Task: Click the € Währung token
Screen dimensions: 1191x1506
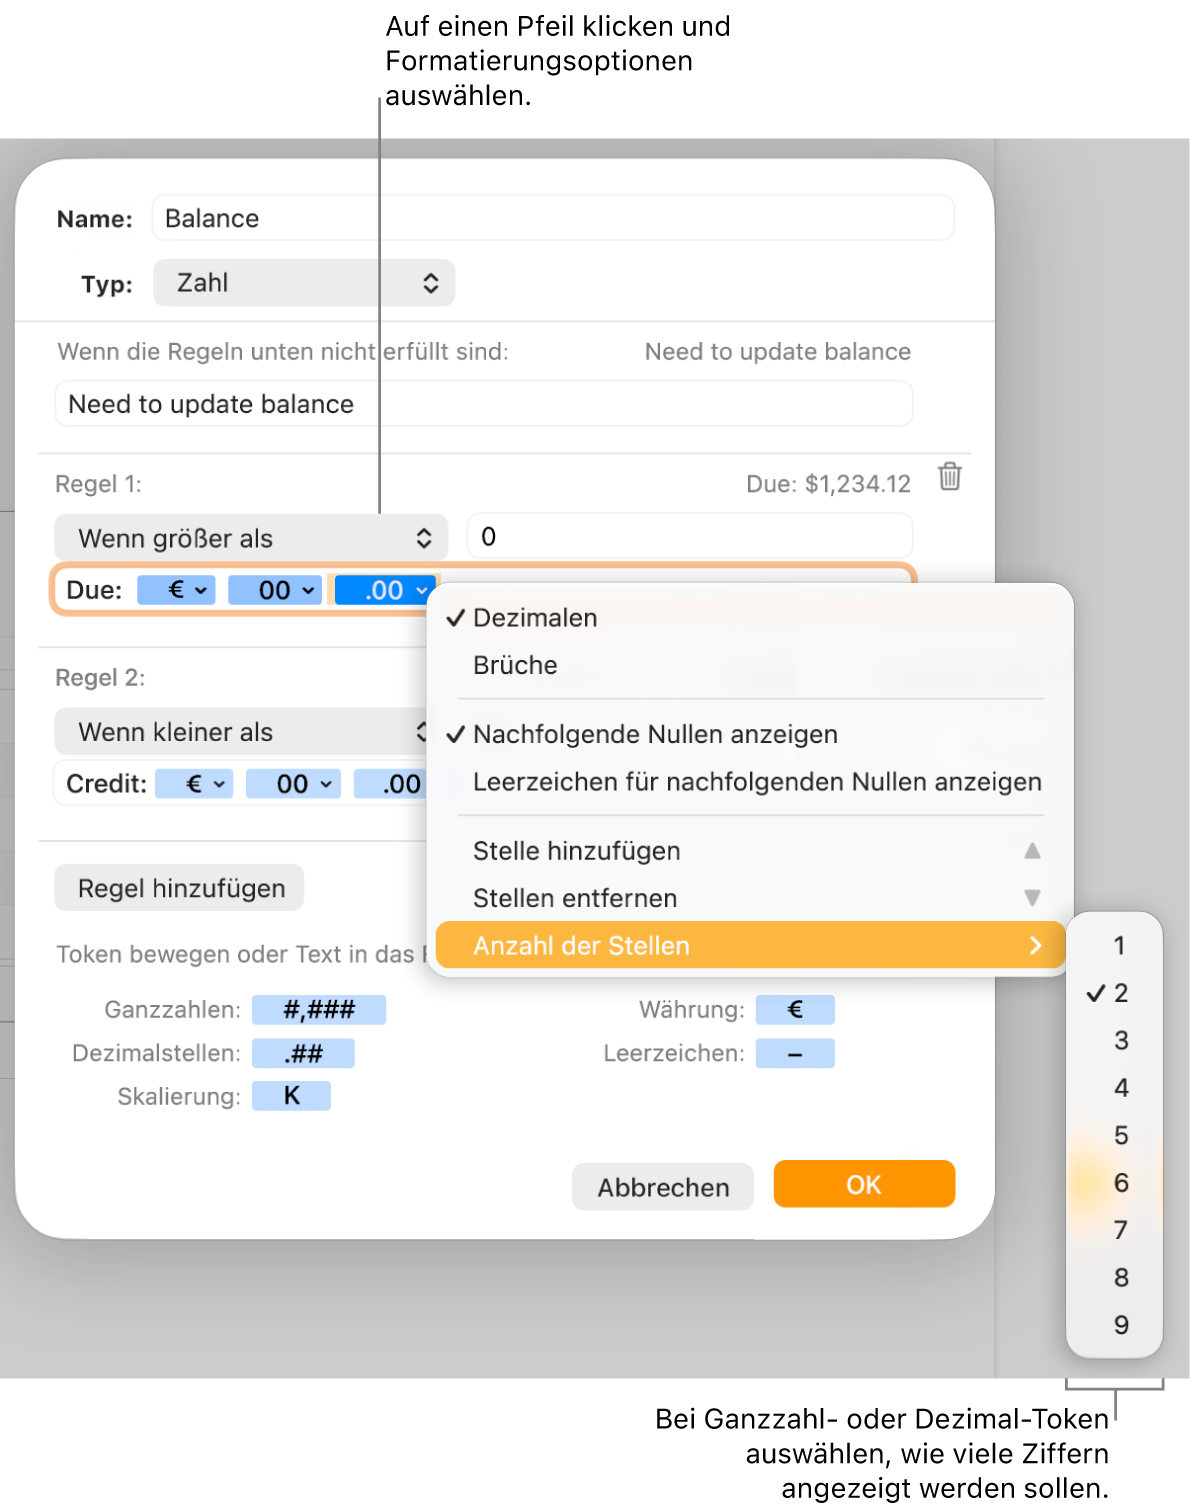Action: [795, 1010]
